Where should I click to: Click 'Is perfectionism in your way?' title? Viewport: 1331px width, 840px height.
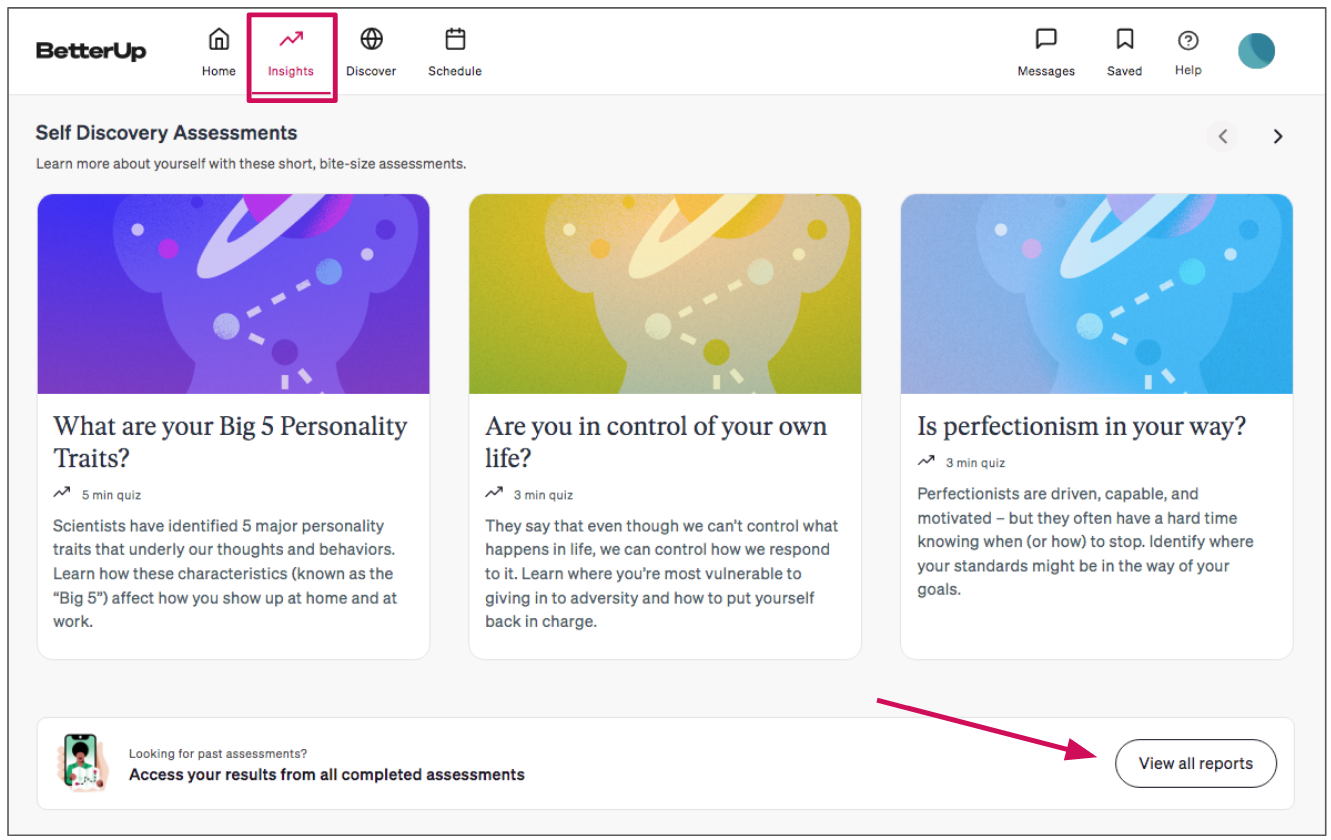click(1082, 426)
